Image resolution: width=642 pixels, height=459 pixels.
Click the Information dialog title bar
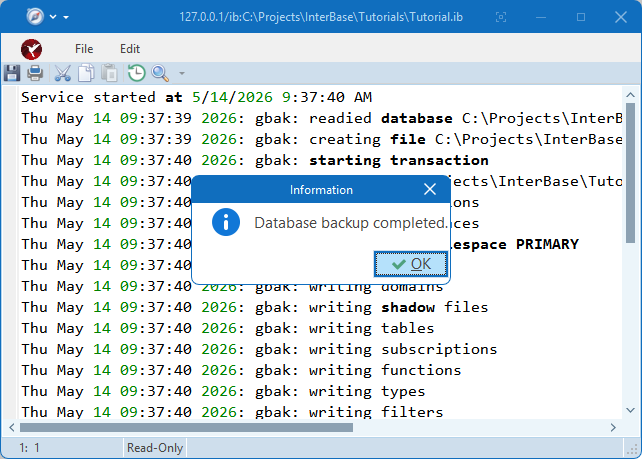point(321,190)
